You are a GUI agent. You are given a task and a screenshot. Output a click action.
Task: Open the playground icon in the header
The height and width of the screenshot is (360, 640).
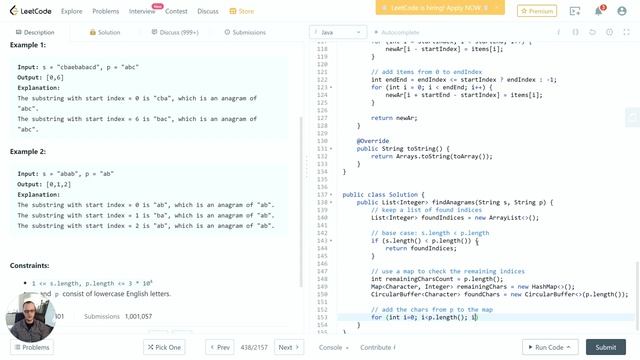click(x=575, y=11)
